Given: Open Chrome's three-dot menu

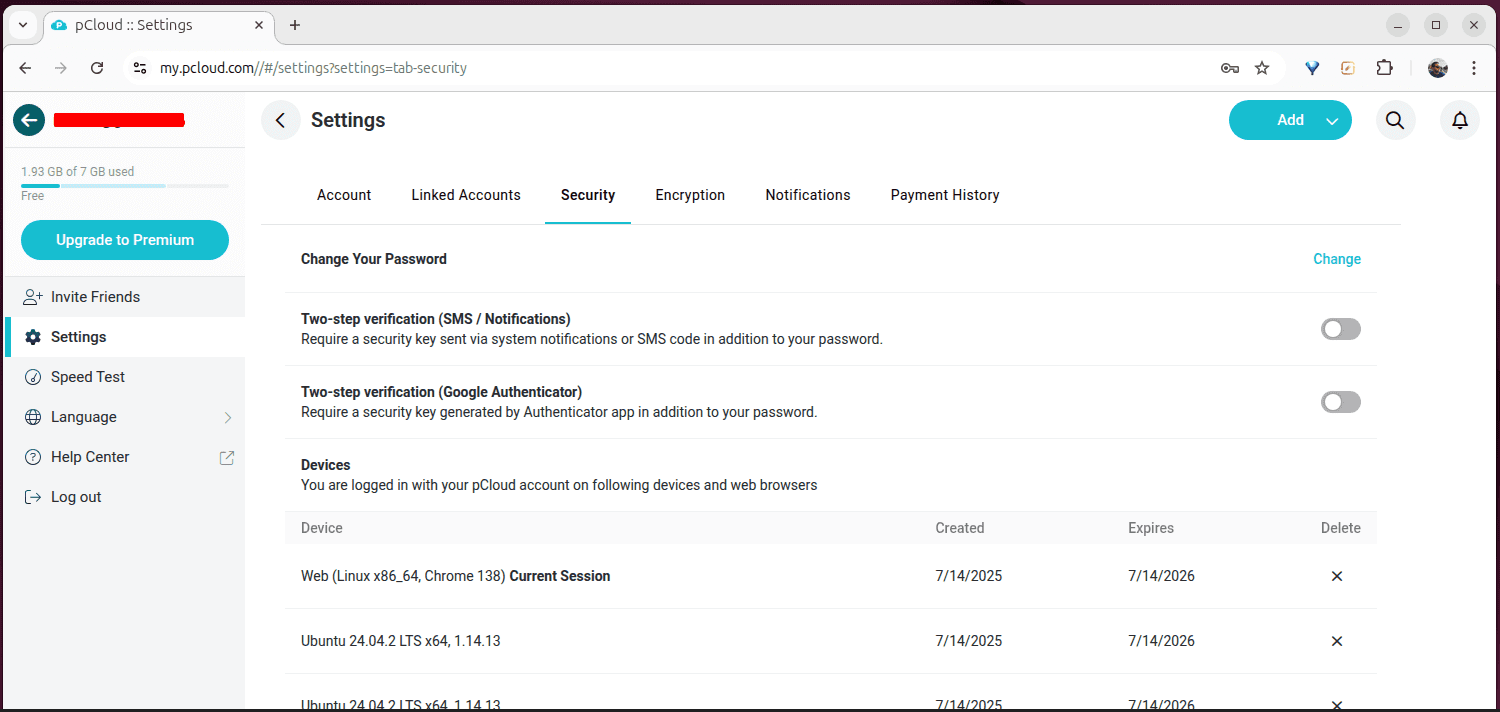Looking at the screenshot, I should [x=1474, y=68].
